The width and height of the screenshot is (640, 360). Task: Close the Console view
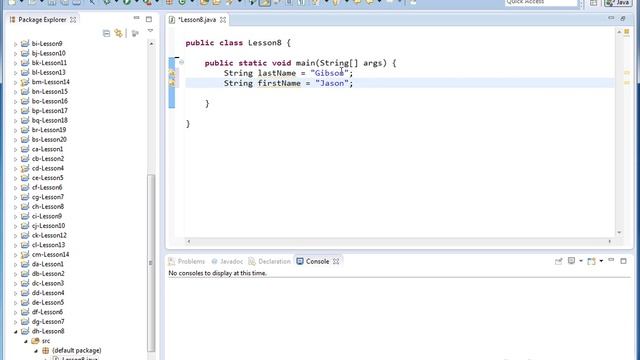click(336, 261)
